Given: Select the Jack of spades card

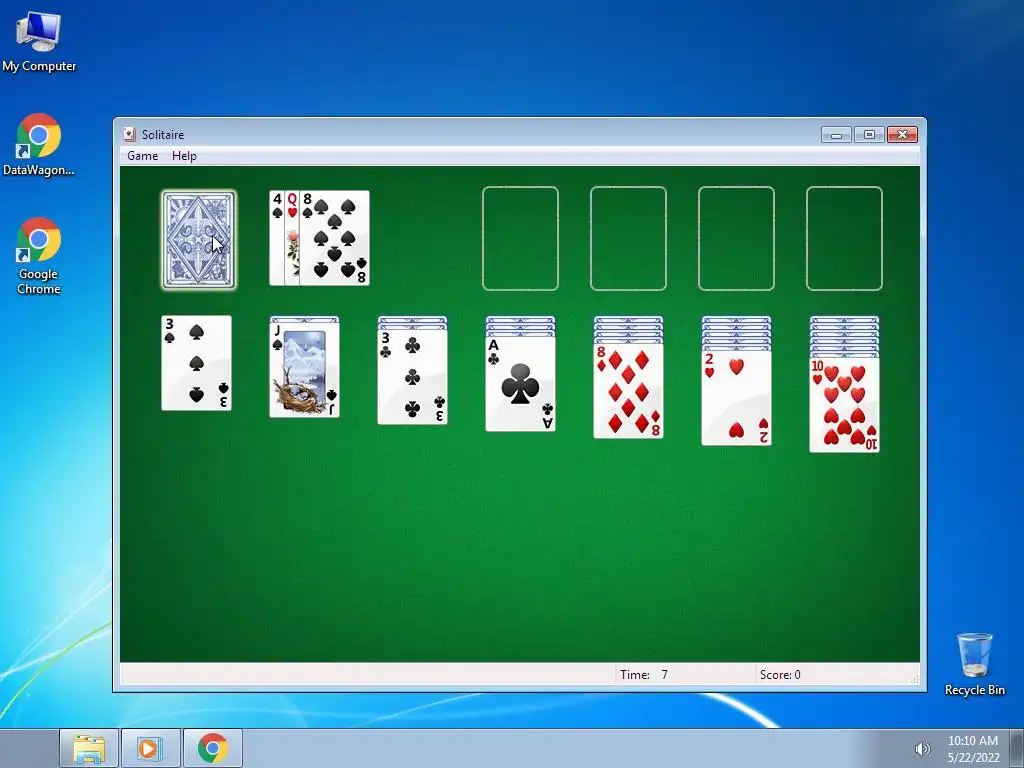Looking at the screenshot, I should (x=304, y=370).
